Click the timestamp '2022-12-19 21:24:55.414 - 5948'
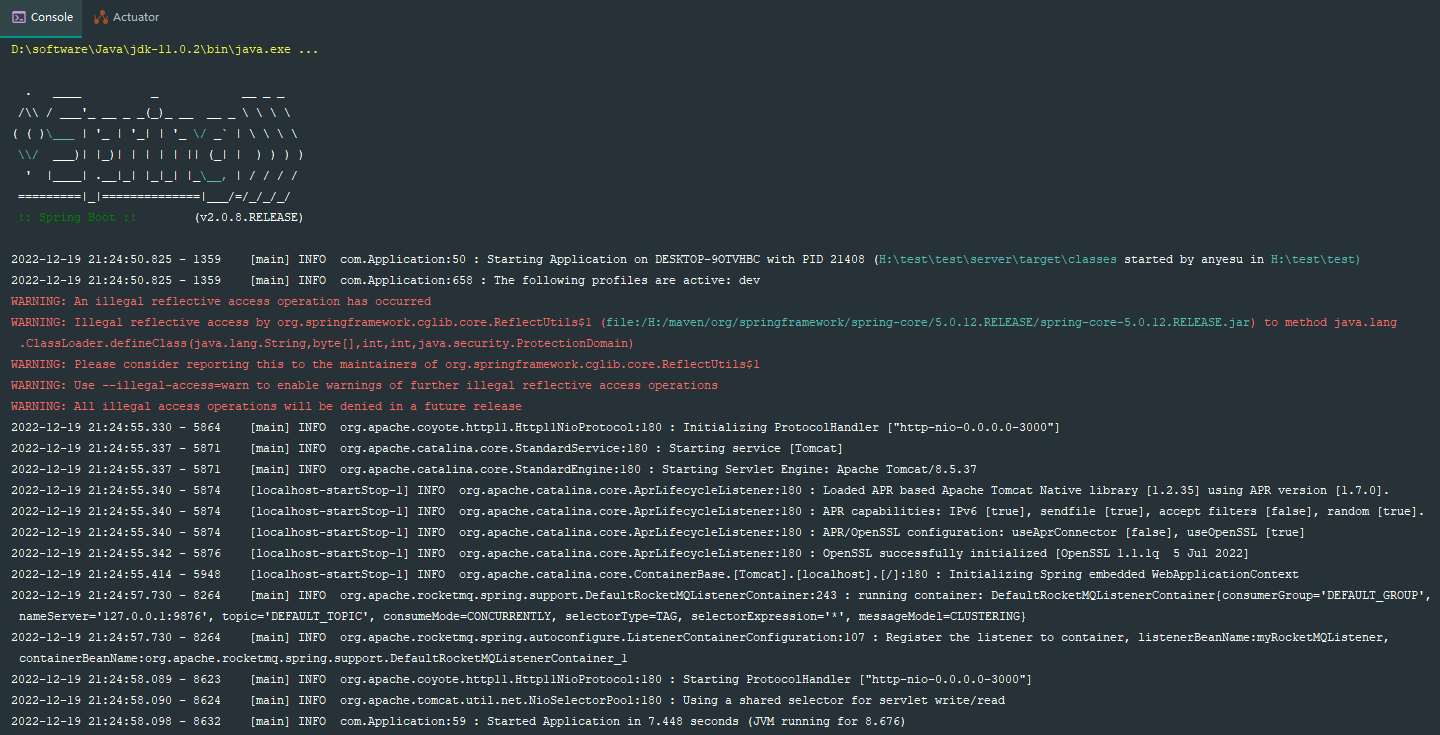This screenshot has width=1440, height=735. 116,574
